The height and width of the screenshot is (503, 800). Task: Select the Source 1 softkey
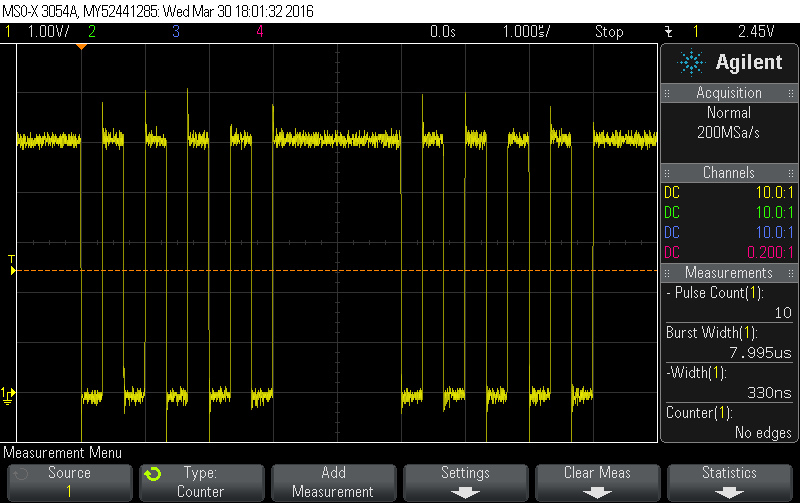[69, 482]
